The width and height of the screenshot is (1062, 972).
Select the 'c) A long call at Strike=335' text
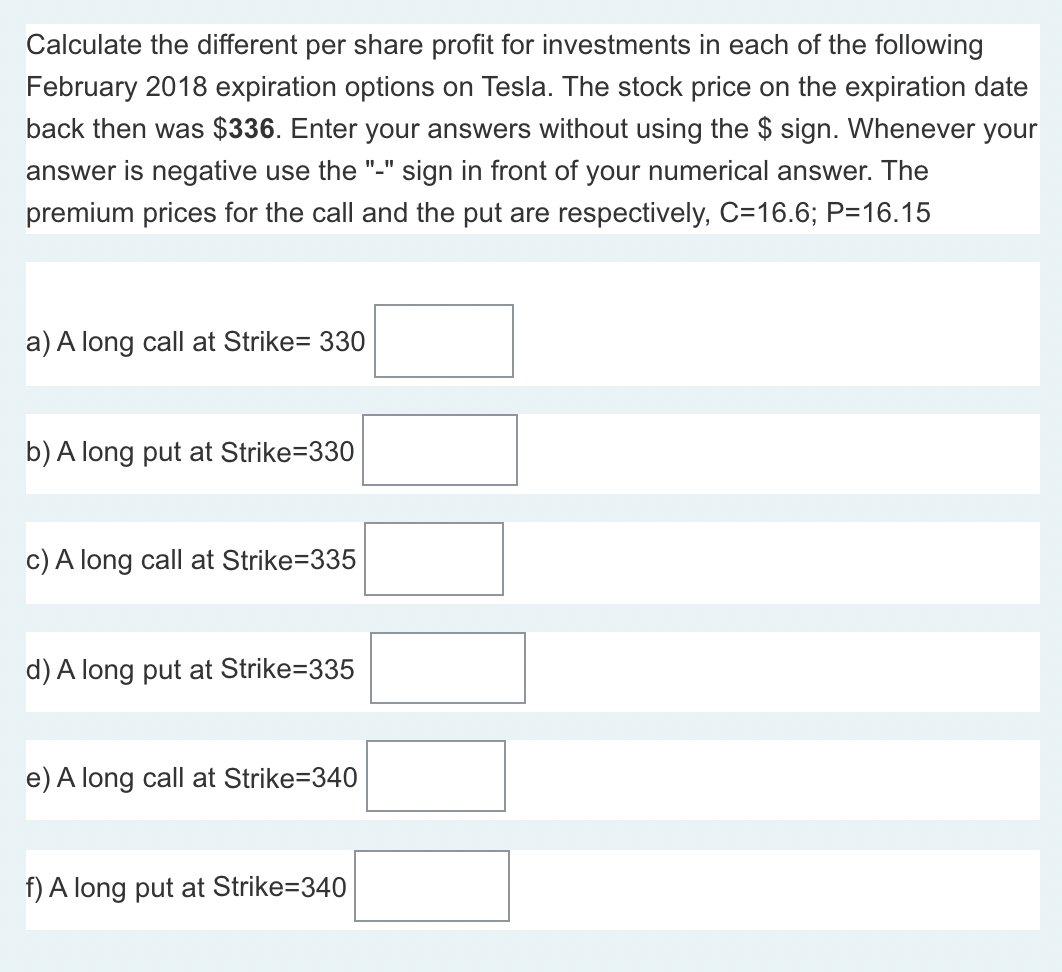tap(191, 560)
